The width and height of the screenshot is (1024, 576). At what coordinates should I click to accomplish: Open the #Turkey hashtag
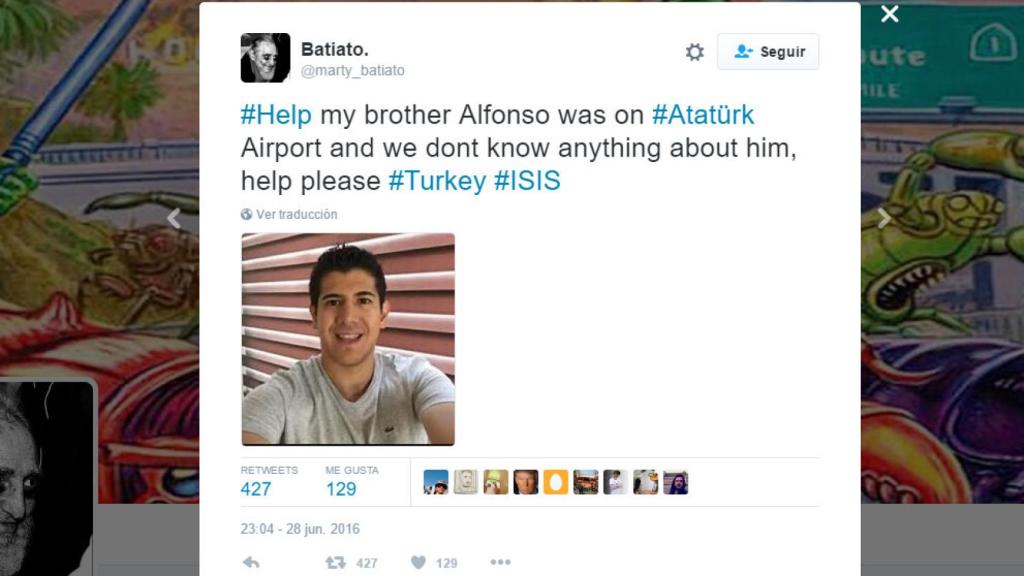(x=438, y=181)
